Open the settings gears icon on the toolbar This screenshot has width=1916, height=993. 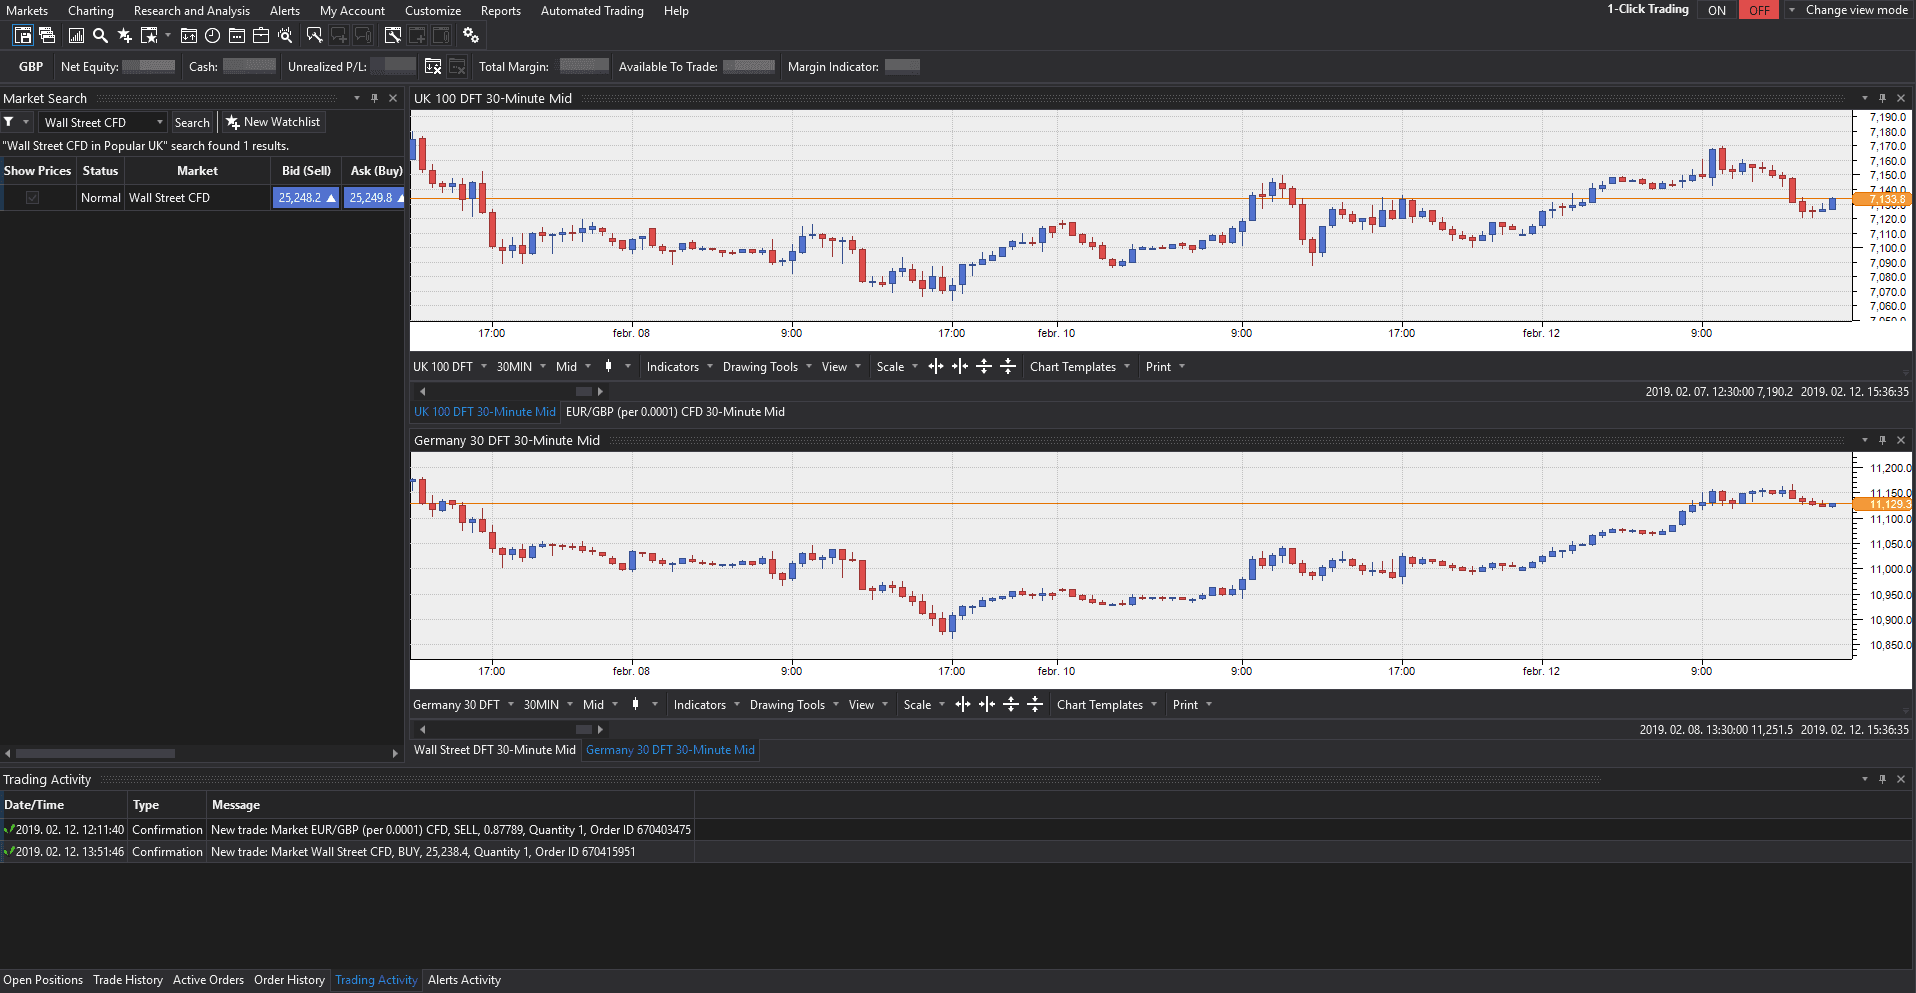(470, 35)
